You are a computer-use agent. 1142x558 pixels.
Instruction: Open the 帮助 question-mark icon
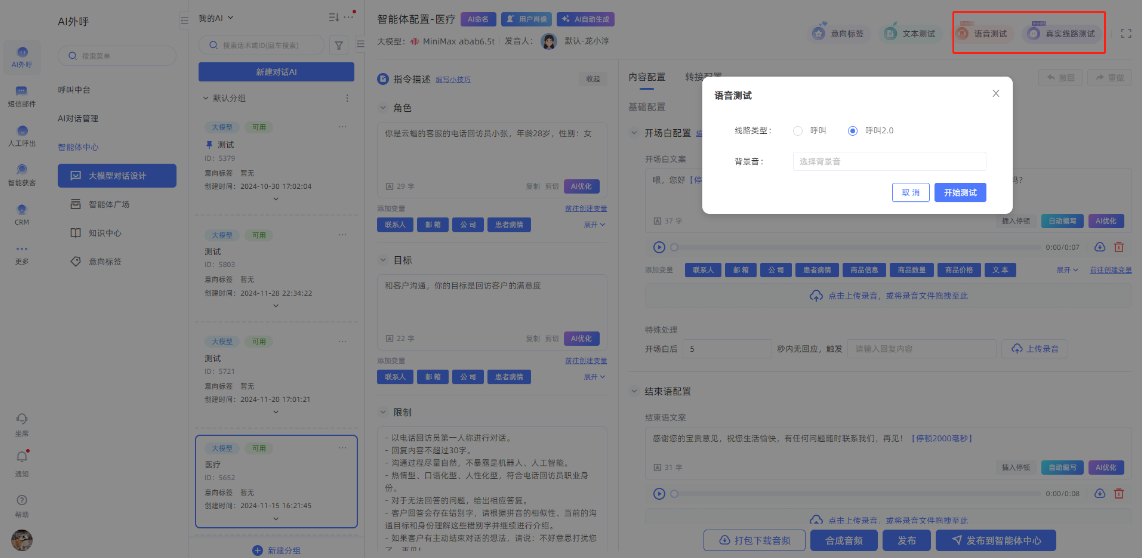pos(21,499)
